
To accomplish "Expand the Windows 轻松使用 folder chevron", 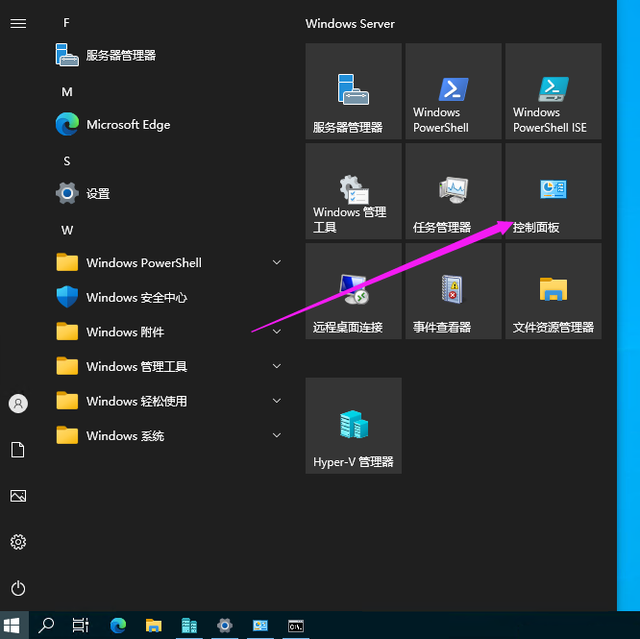I will [277, 401].
